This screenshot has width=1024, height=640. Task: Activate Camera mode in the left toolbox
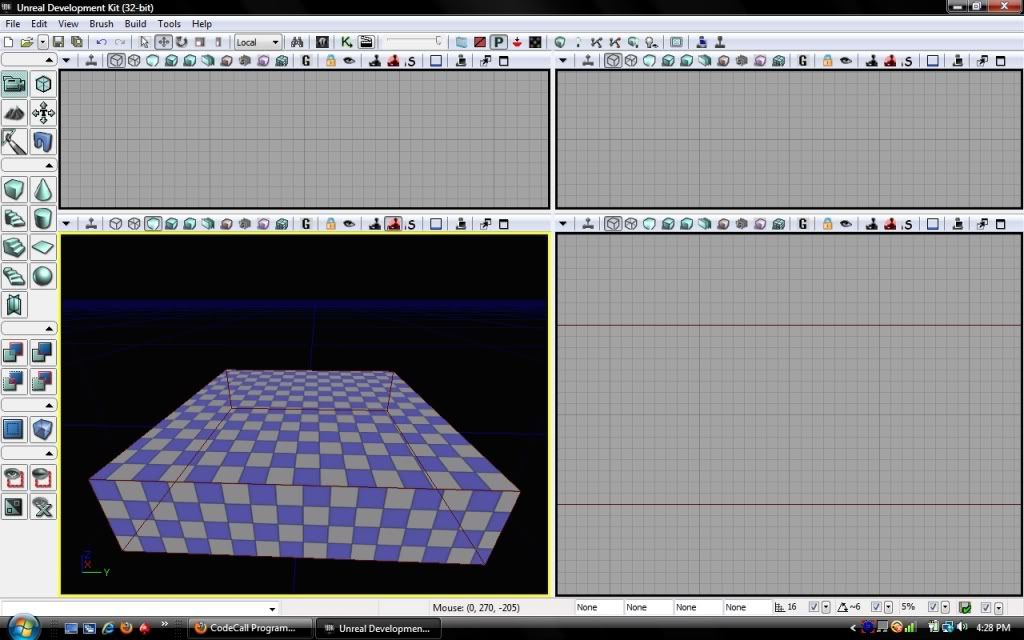click(14, 84)
